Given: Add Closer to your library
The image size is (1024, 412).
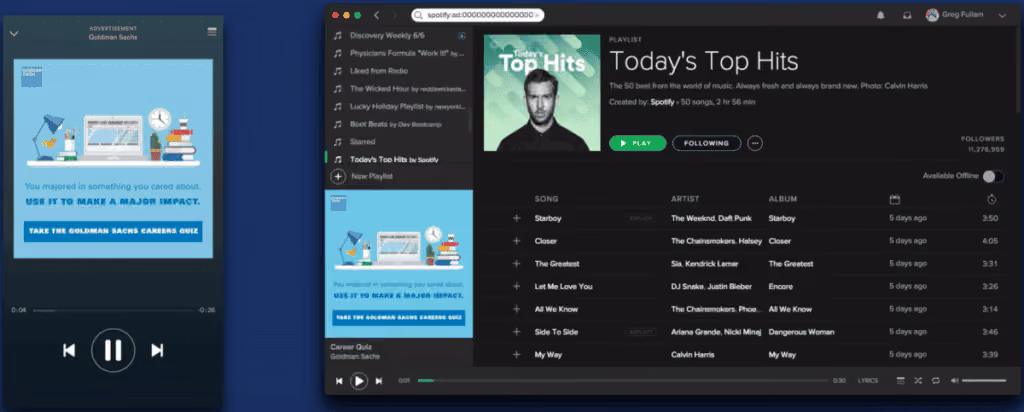Looking at the screenshot, I should (x=517, y=241).
